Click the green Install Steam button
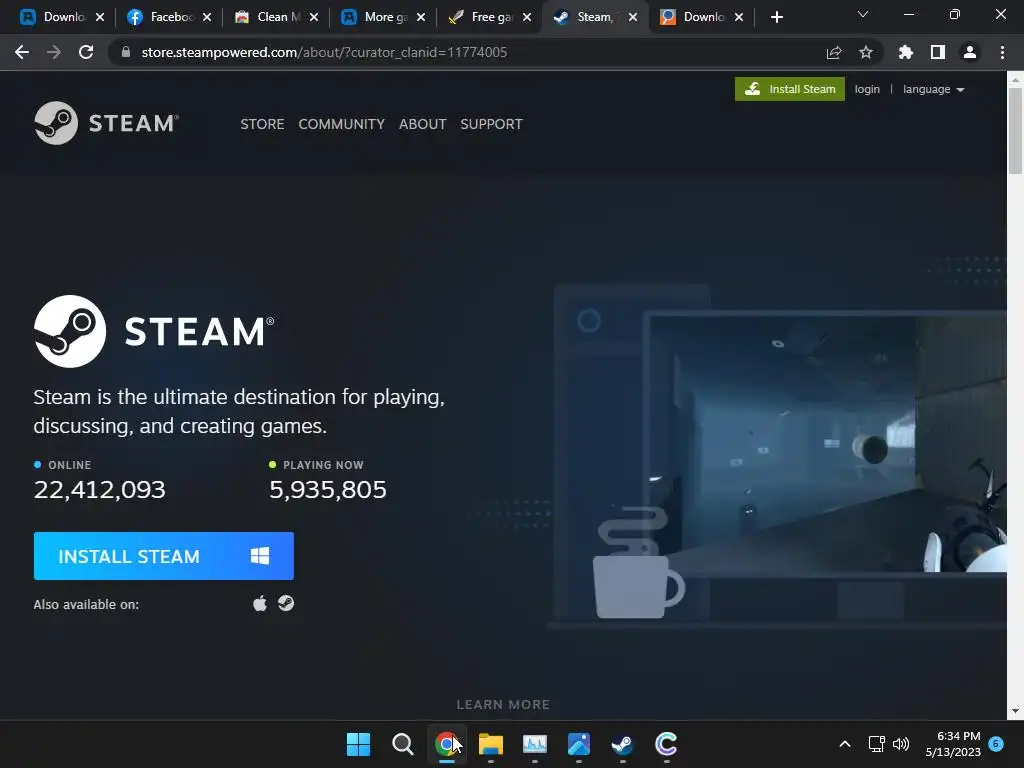Image resolution: width=1024 pixels, height=768 pixels. pos(790,89)
